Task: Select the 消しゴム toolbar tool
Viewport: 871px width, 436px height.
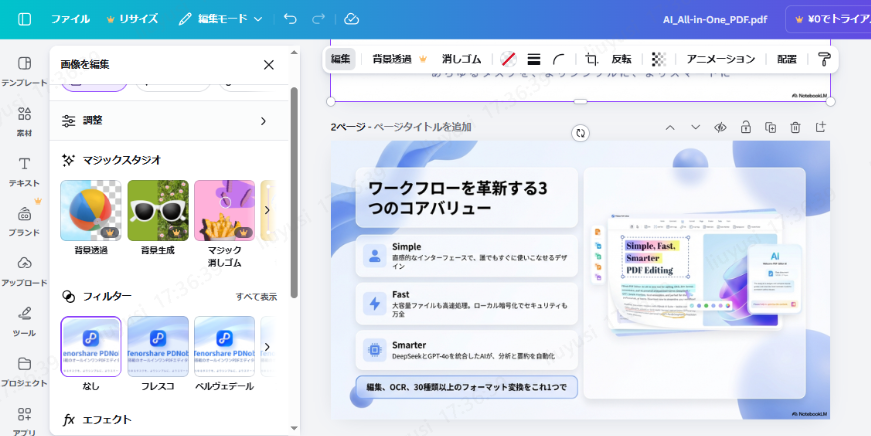Action: 462,59
